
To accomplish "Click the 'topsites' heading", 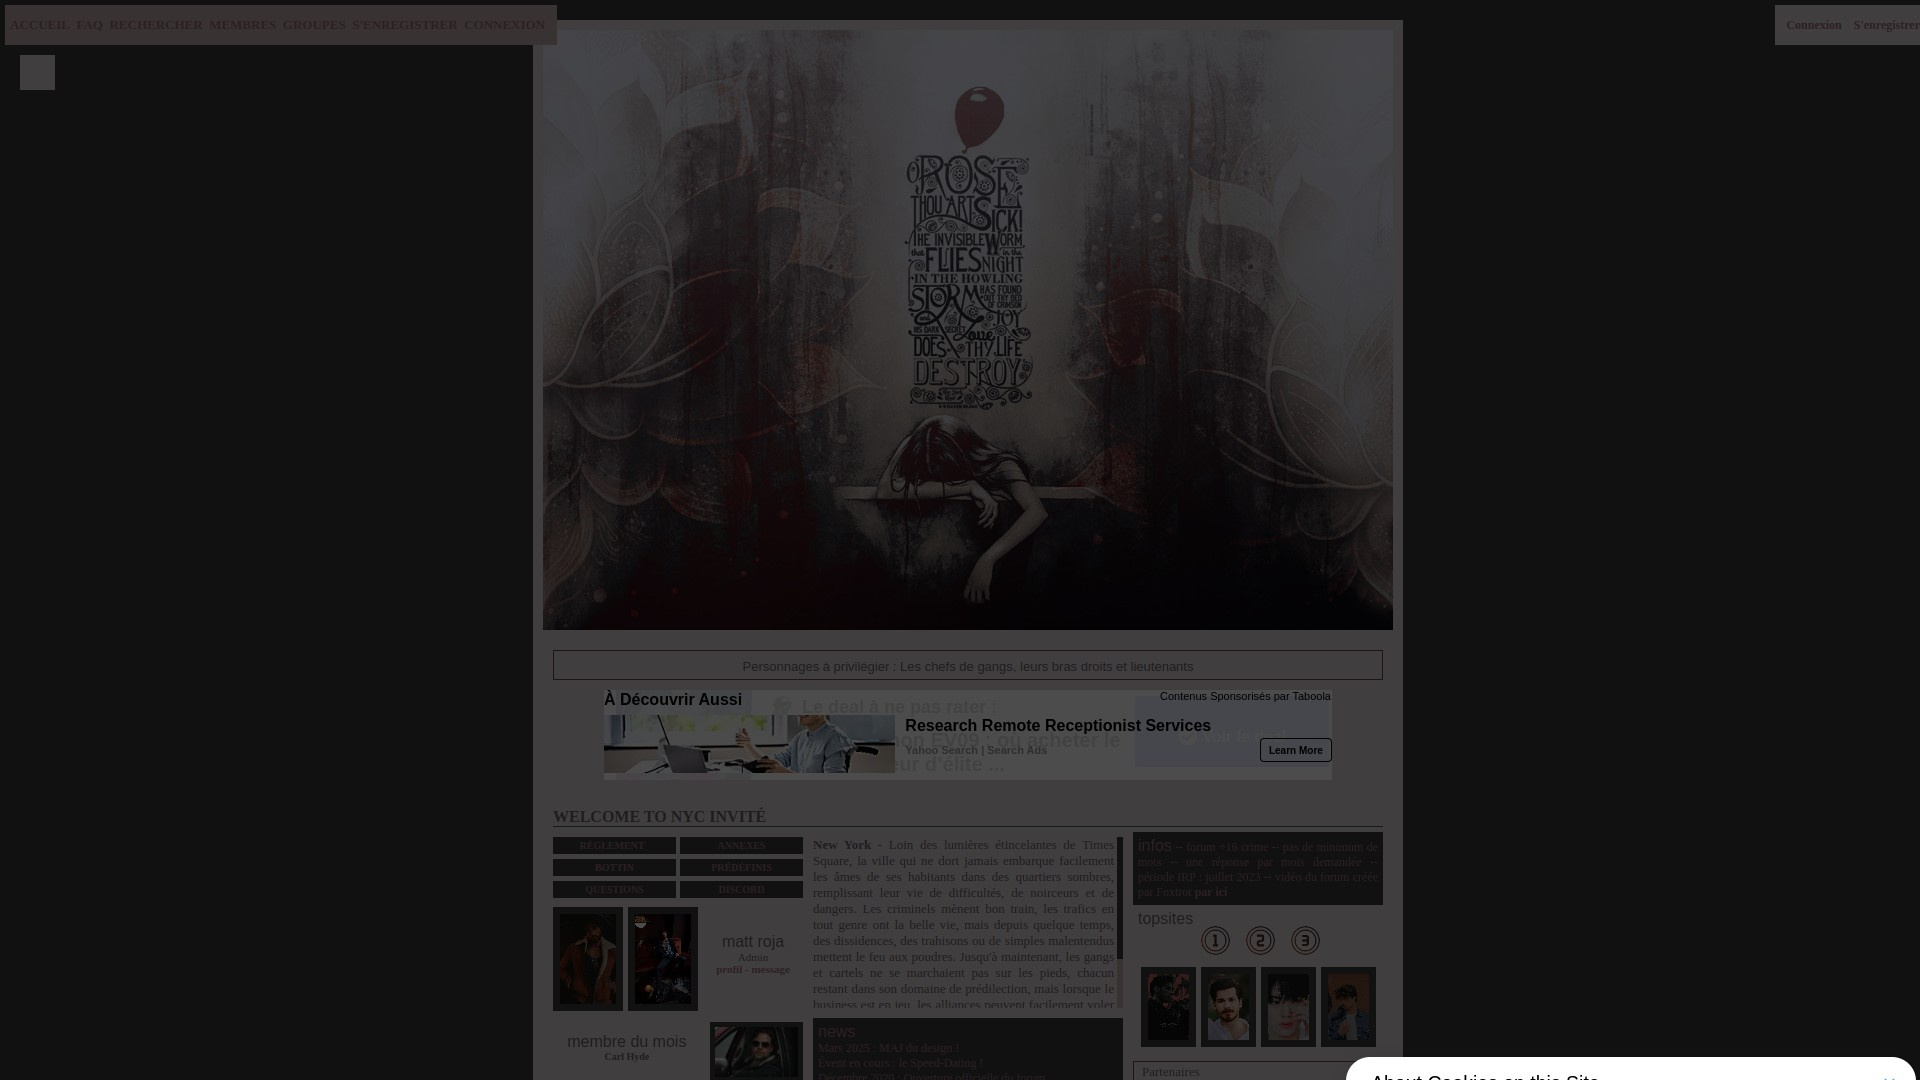I will point(1165,919).
